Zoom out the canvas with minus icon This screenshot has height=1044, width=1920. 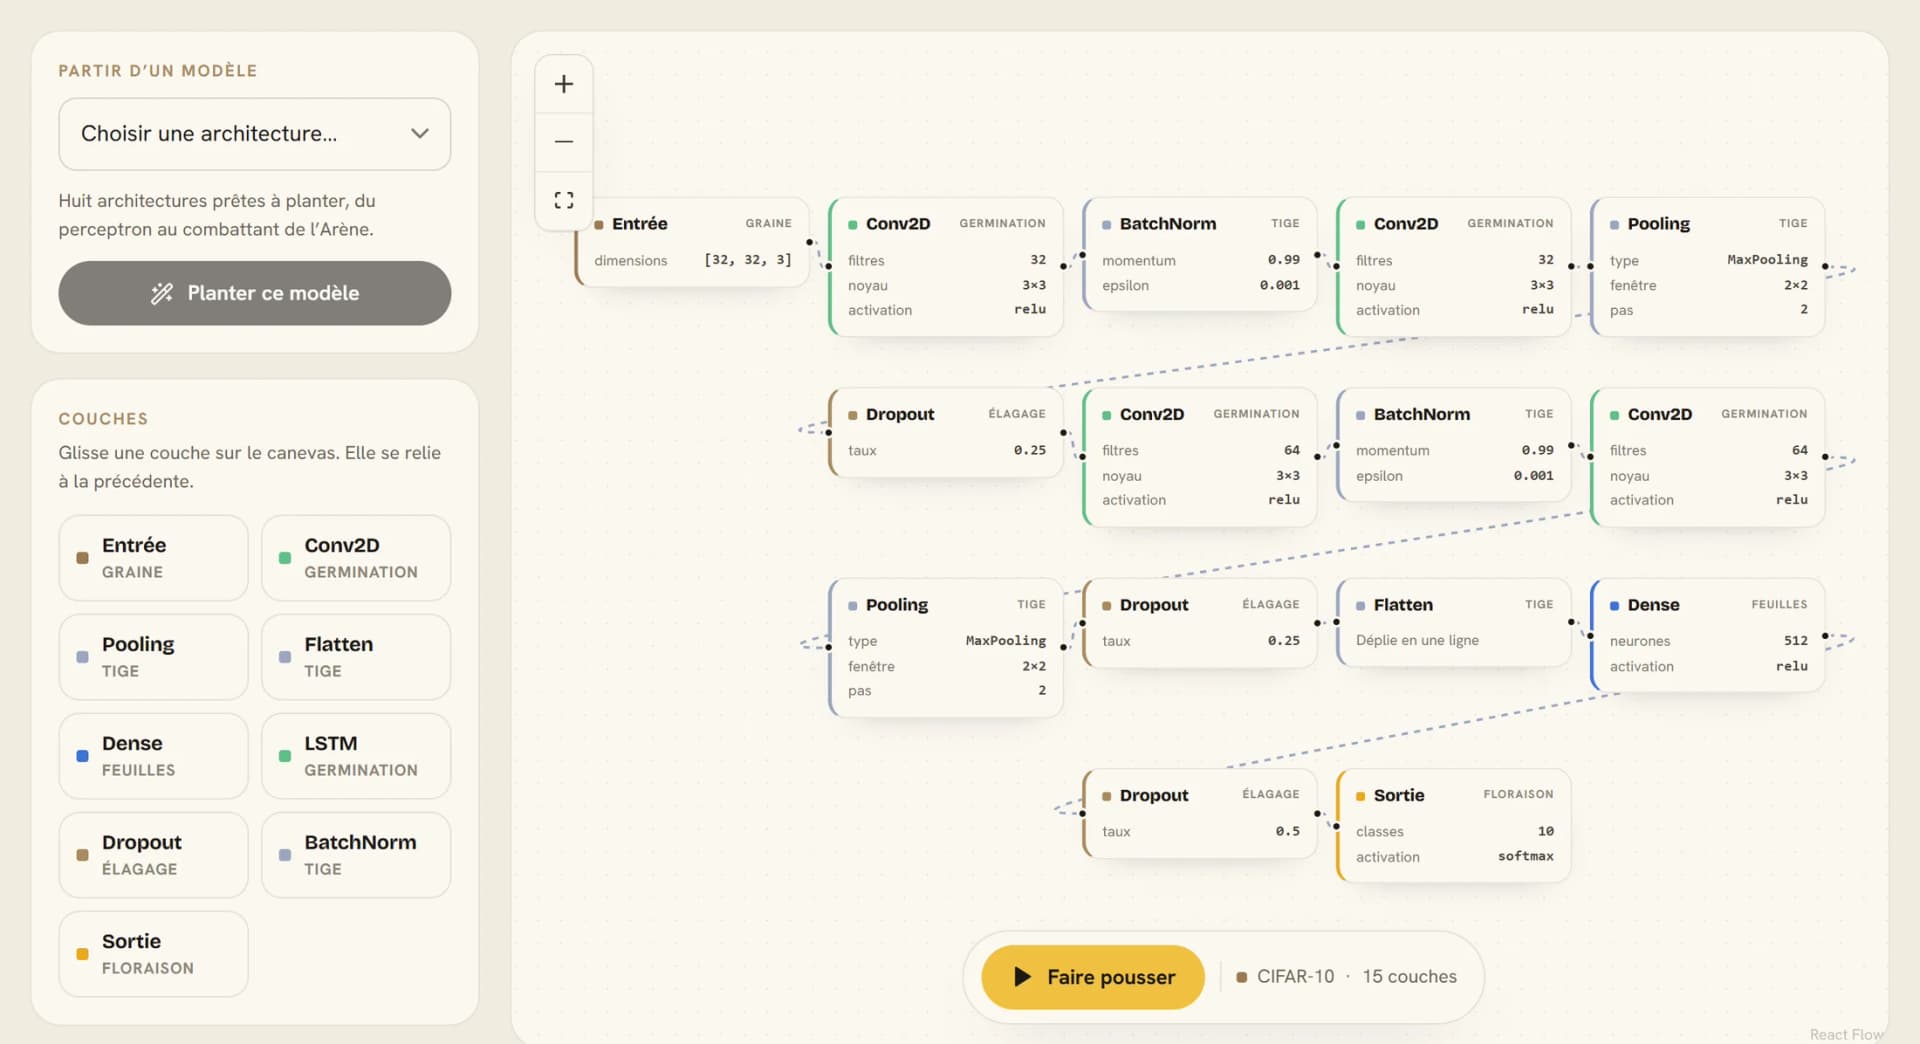coord(564,142)
